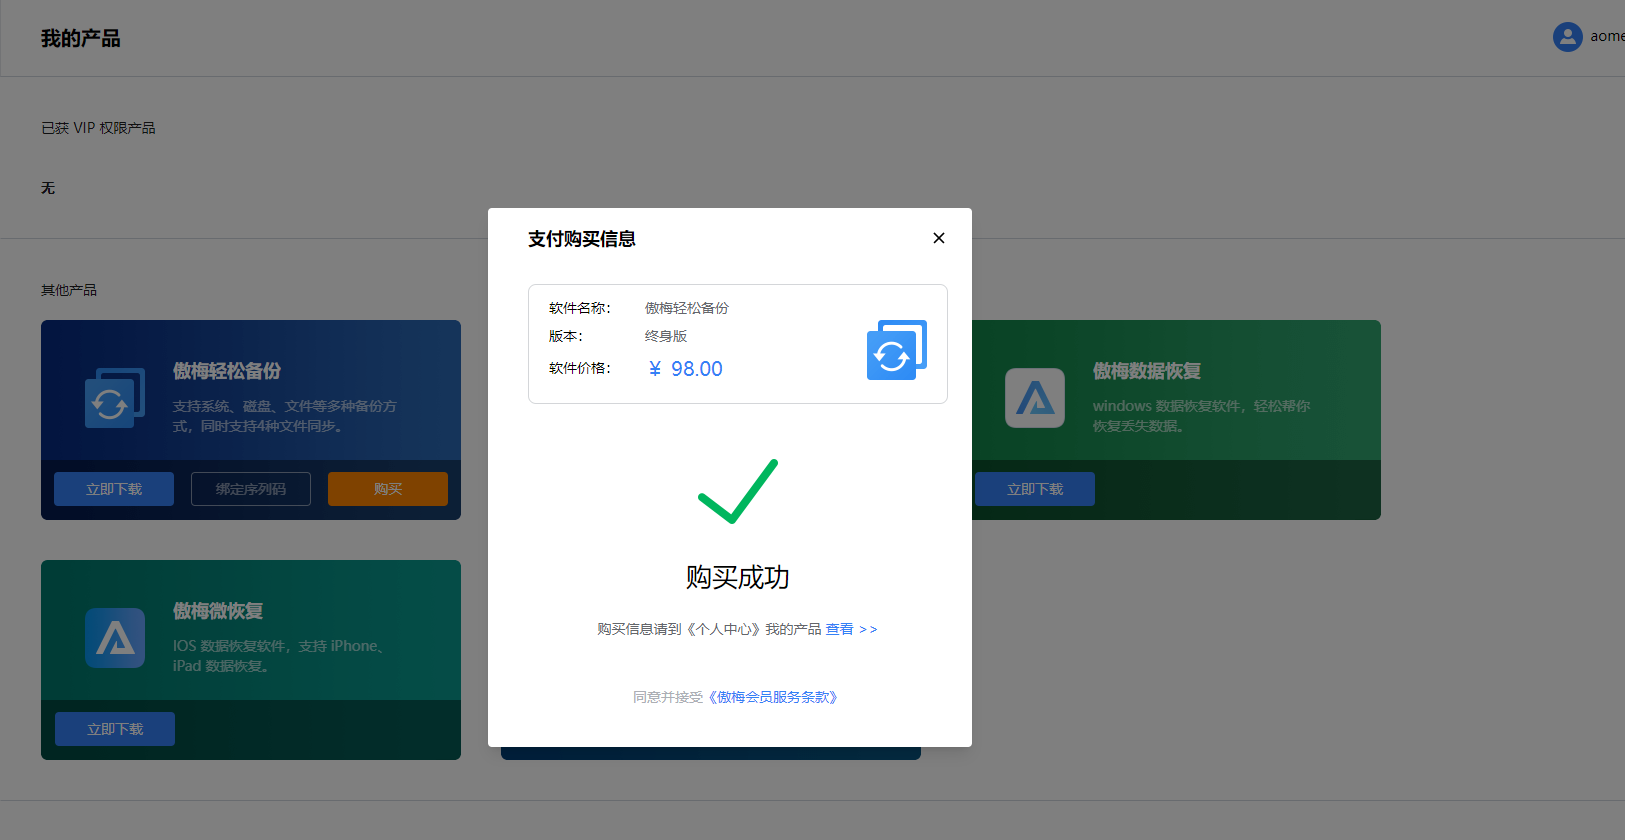Viewport: 1625px width, 840px height.
Task: Click 绑定序列码 button
Action: pyautogui.click(x=251, y=489)
